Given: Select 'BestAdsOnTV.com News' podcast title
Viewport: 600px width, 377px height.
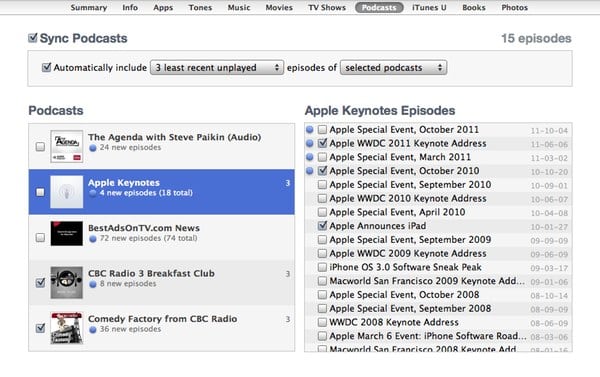Looking at the screenshot, I should coord(144,228).
